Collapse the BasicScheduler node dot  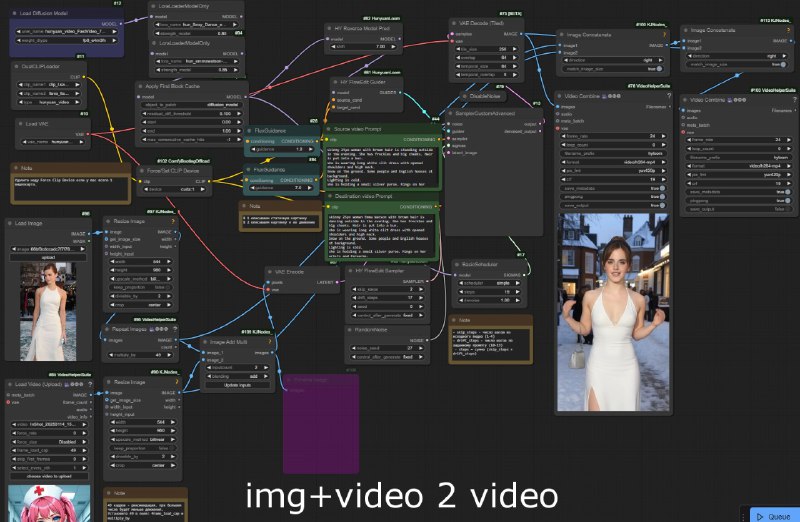457,264
